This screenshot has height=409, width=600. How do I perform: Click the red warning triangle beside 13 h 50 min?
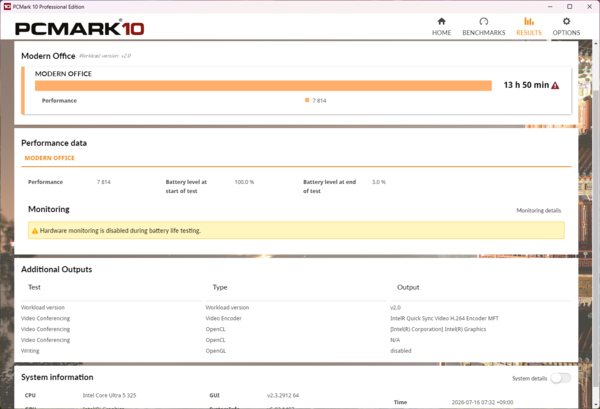pos(555,85)
